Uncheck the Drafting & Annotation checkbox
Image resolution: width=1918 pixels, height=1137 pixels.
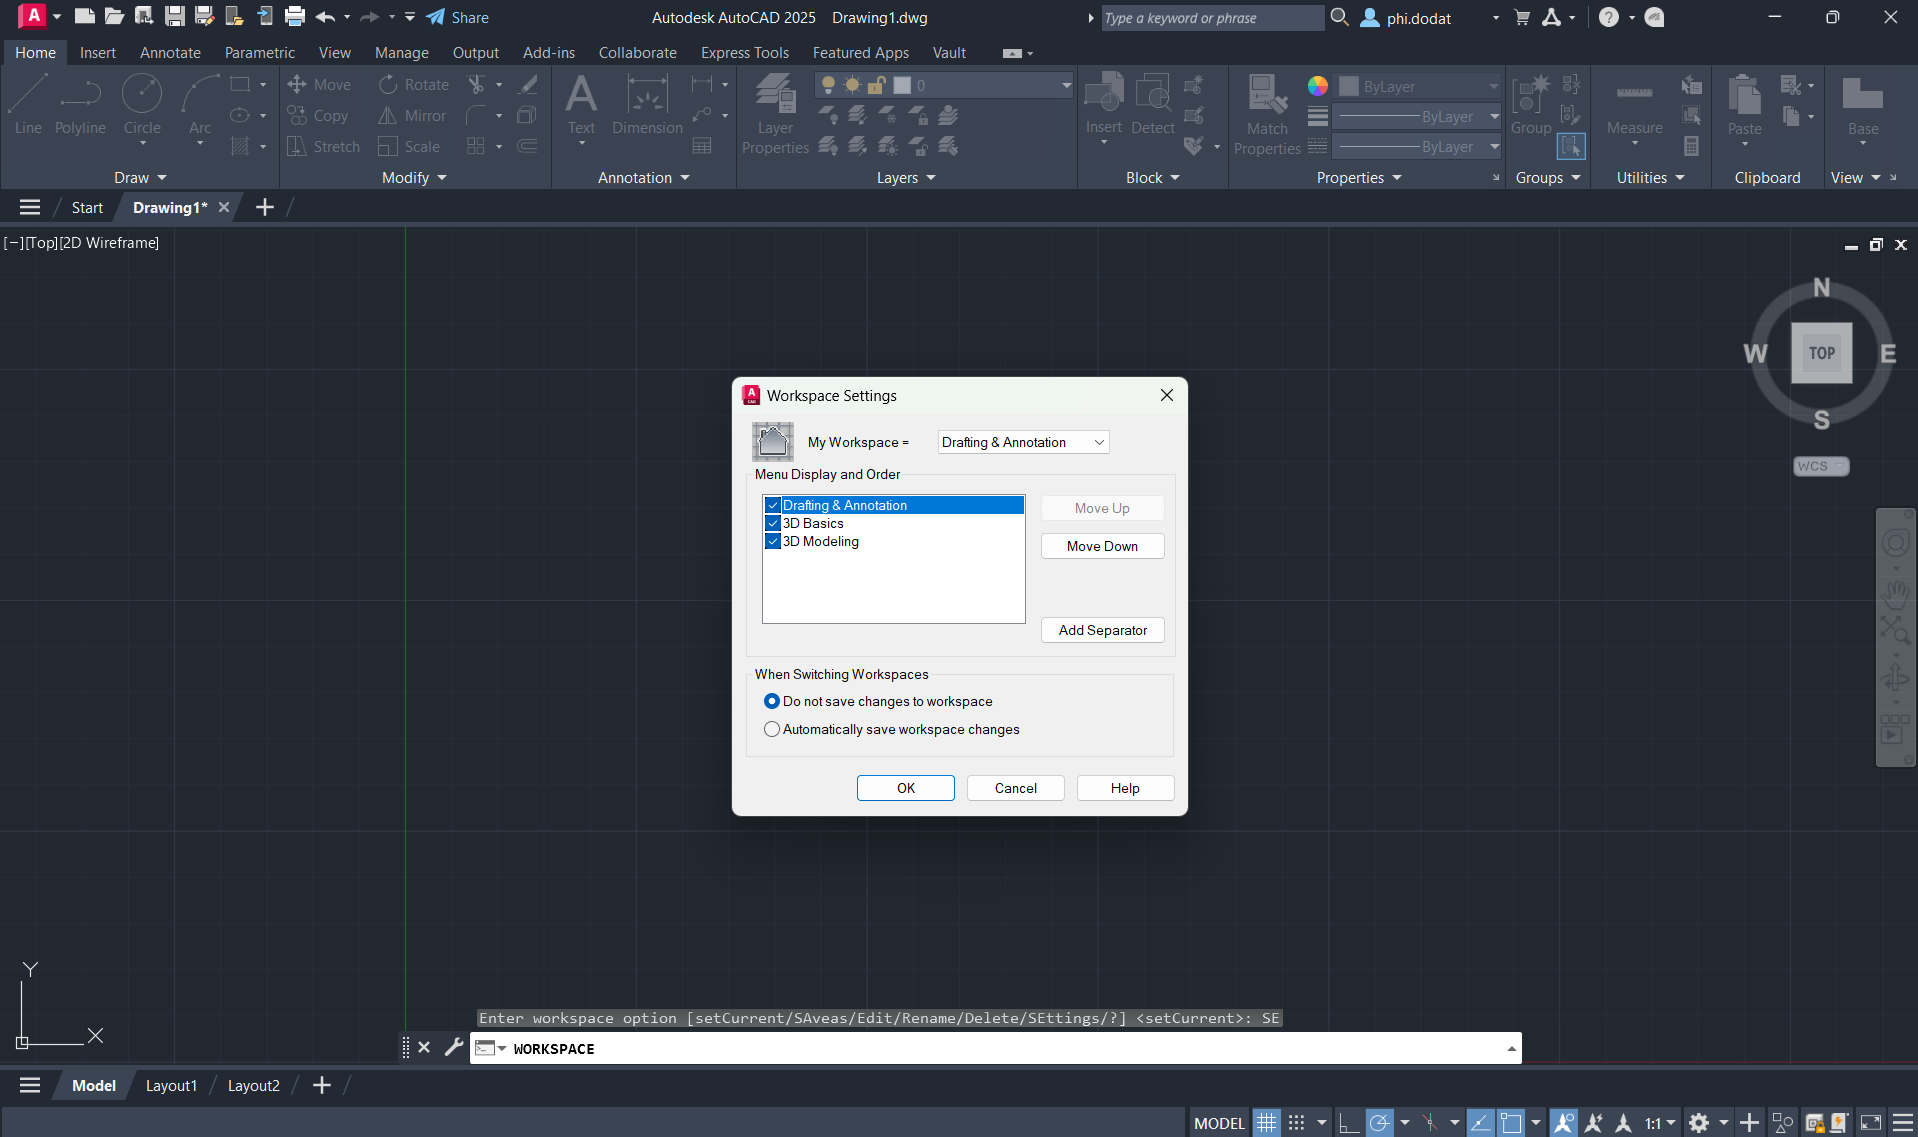(772, 505)
